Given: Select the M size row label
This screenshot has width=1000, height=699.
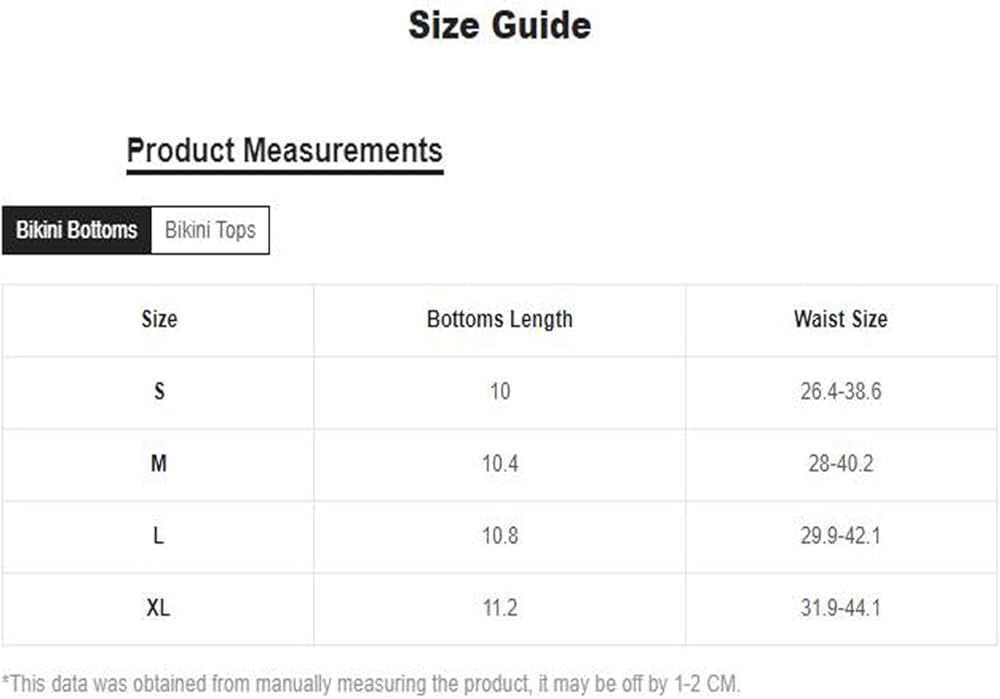Looking at the screenshot, I should click(x=159, y=464).
